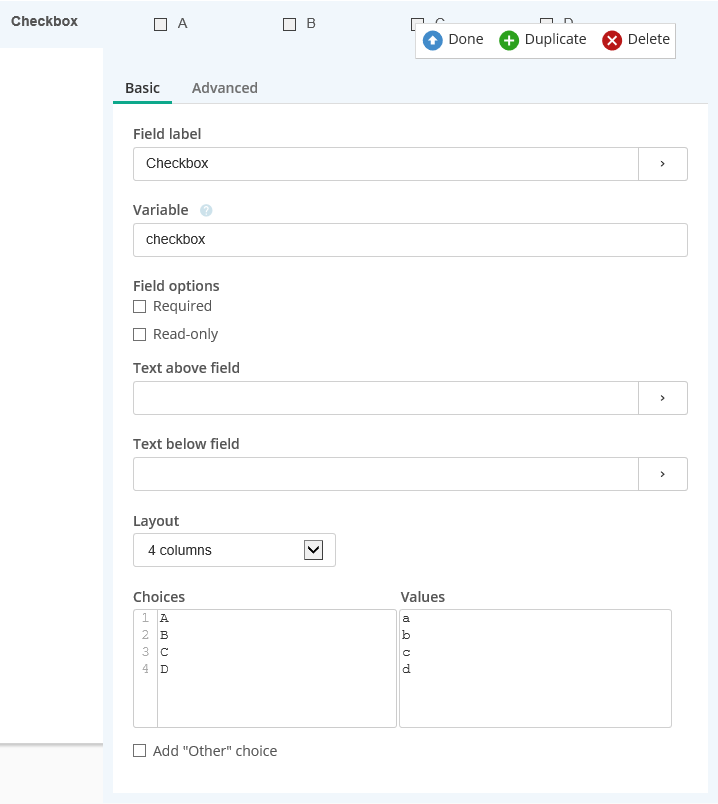Image resolution: width=718 pixels, height=804 pixels.
Task: Select the Basic tab
Action: point(142,88)
